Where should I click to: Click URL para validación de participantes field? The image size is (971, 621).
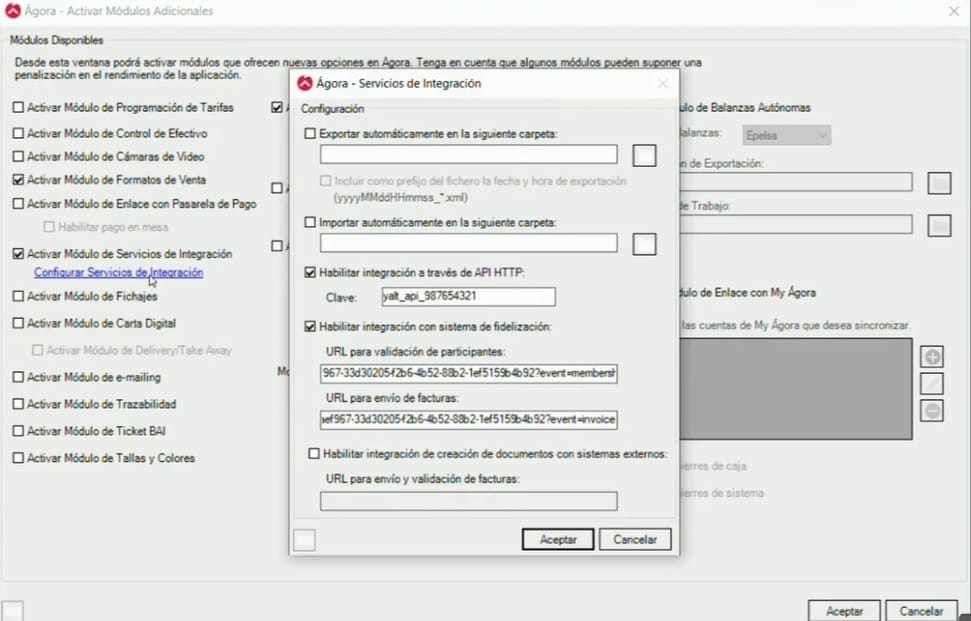point(469,373)
